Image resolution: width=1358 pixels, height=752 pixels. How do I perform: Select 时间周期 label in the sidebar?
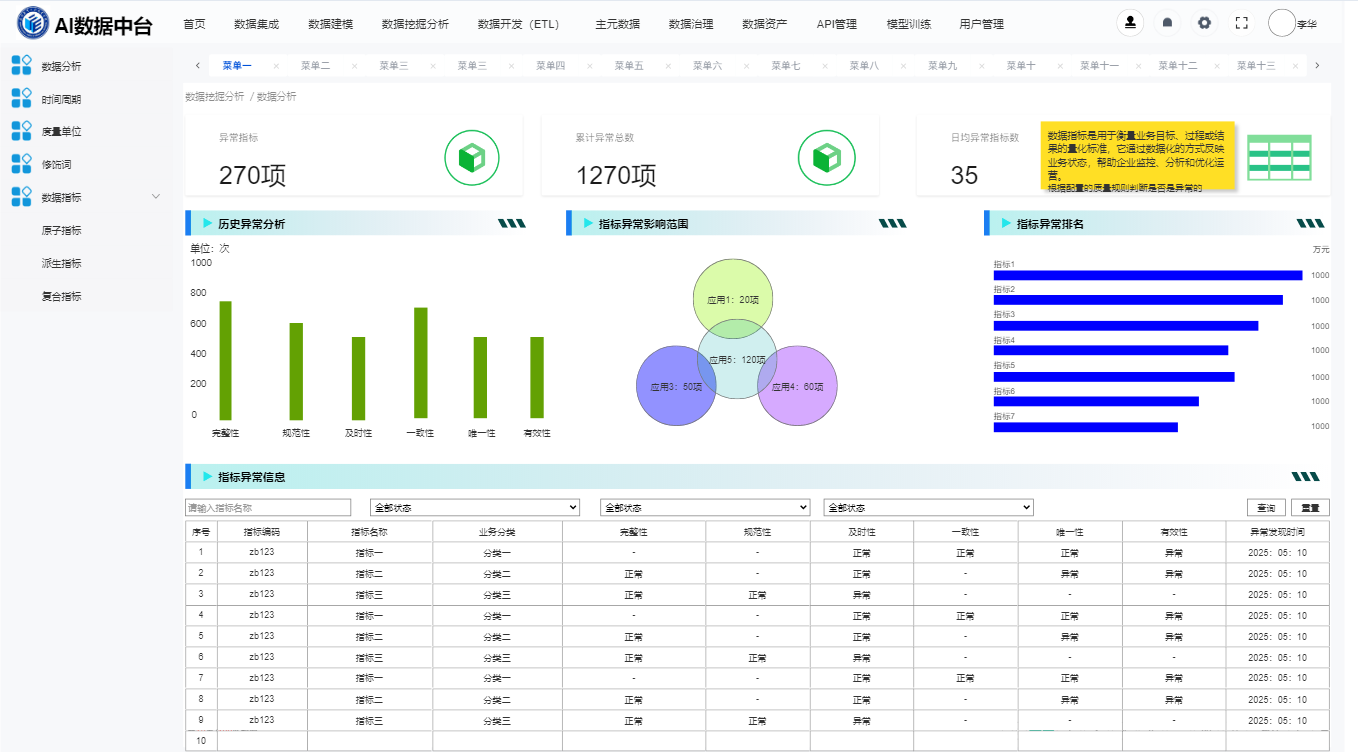click(x=62, y=100)
